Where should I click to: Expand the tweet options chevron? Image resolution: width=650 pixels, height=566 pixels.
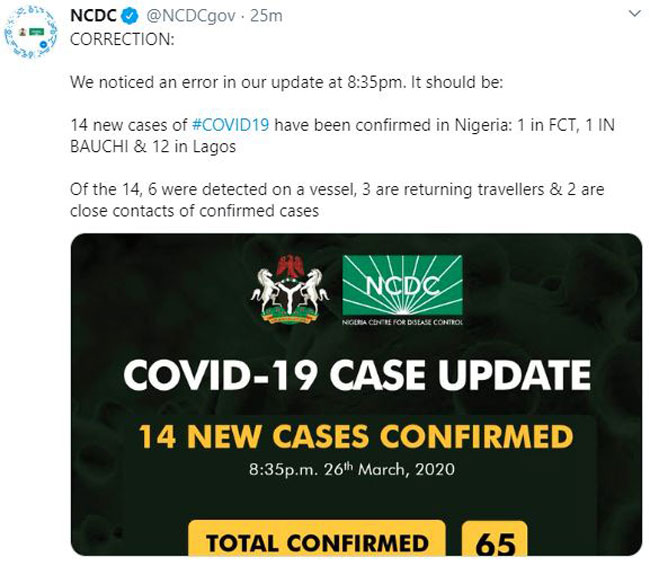point(635,14)
